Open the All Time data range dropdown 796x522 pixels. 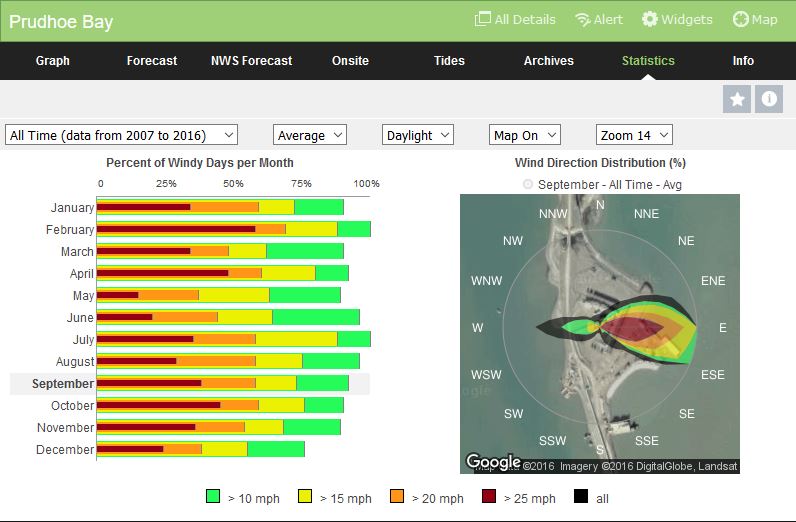(x=121, y=135)
